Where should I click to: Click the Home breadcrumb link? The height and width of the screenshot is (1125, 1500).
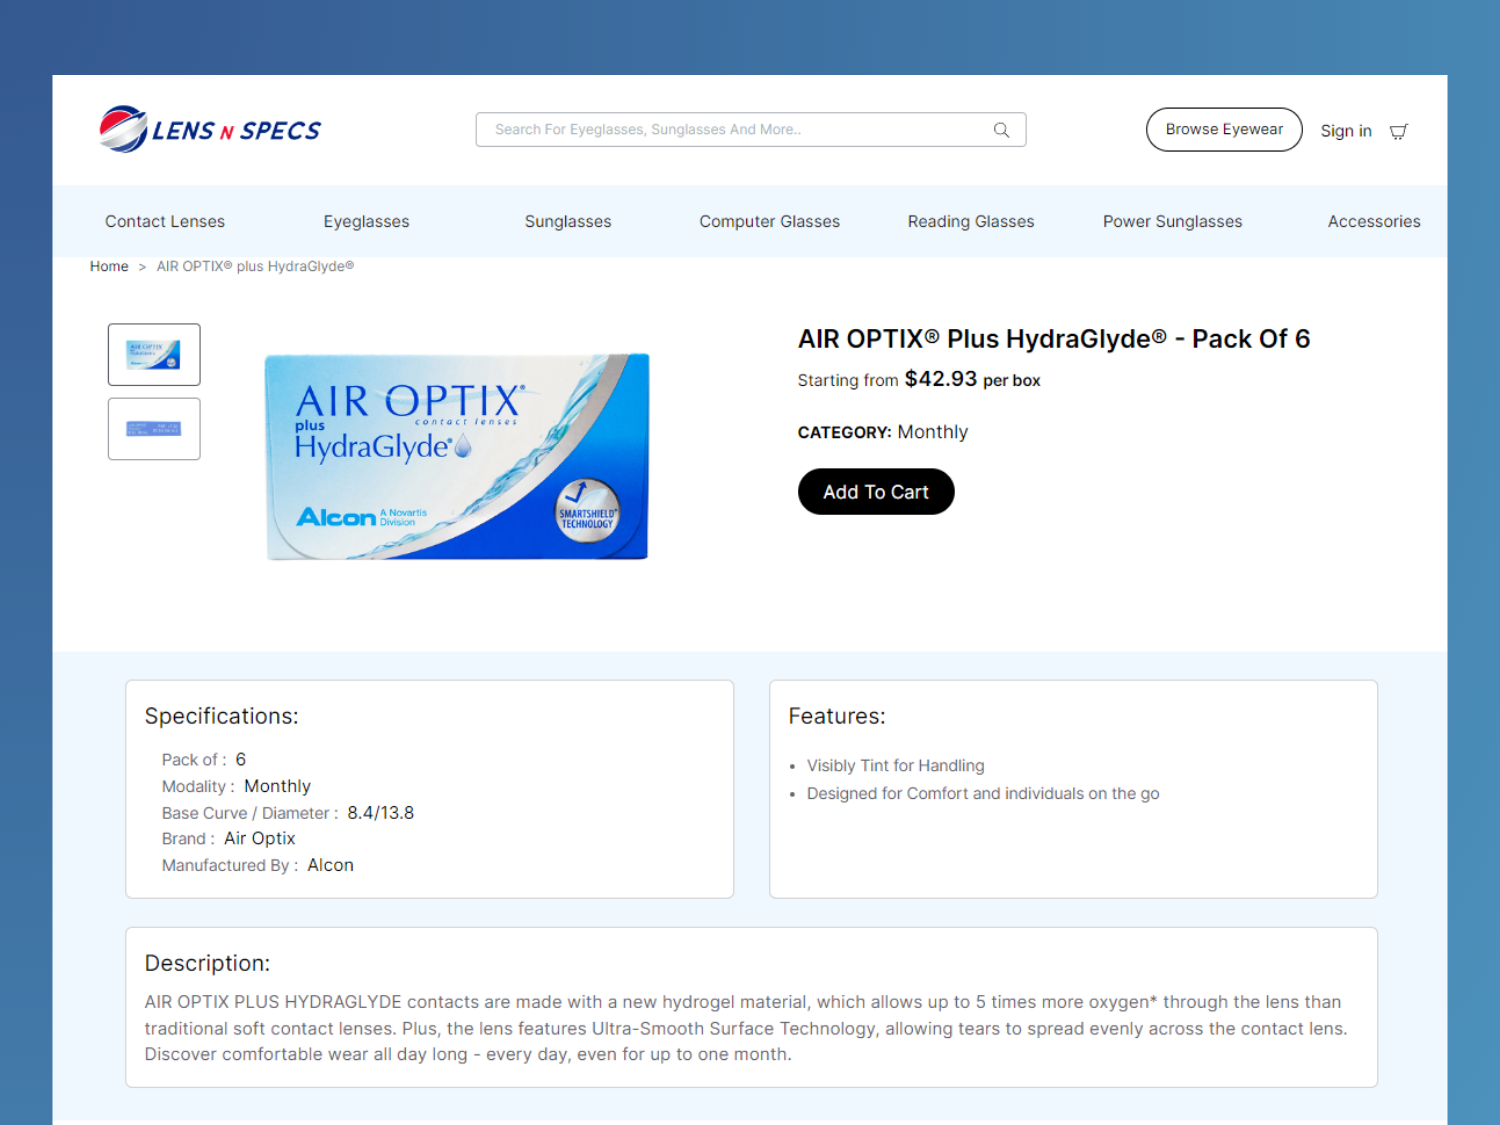click(x=109, y=267)
